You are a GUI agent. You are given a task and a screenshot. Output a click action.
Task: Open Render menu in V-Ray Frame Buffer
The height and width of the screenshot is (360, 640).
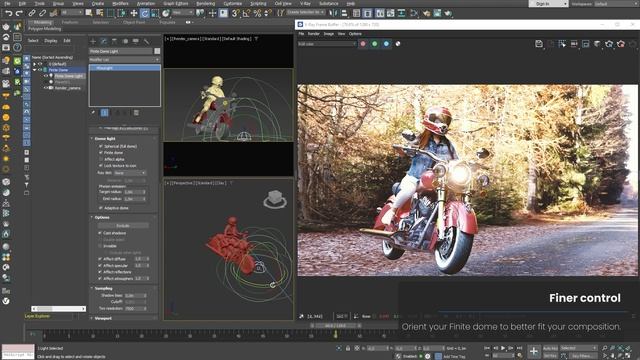(x=313, y=33)
